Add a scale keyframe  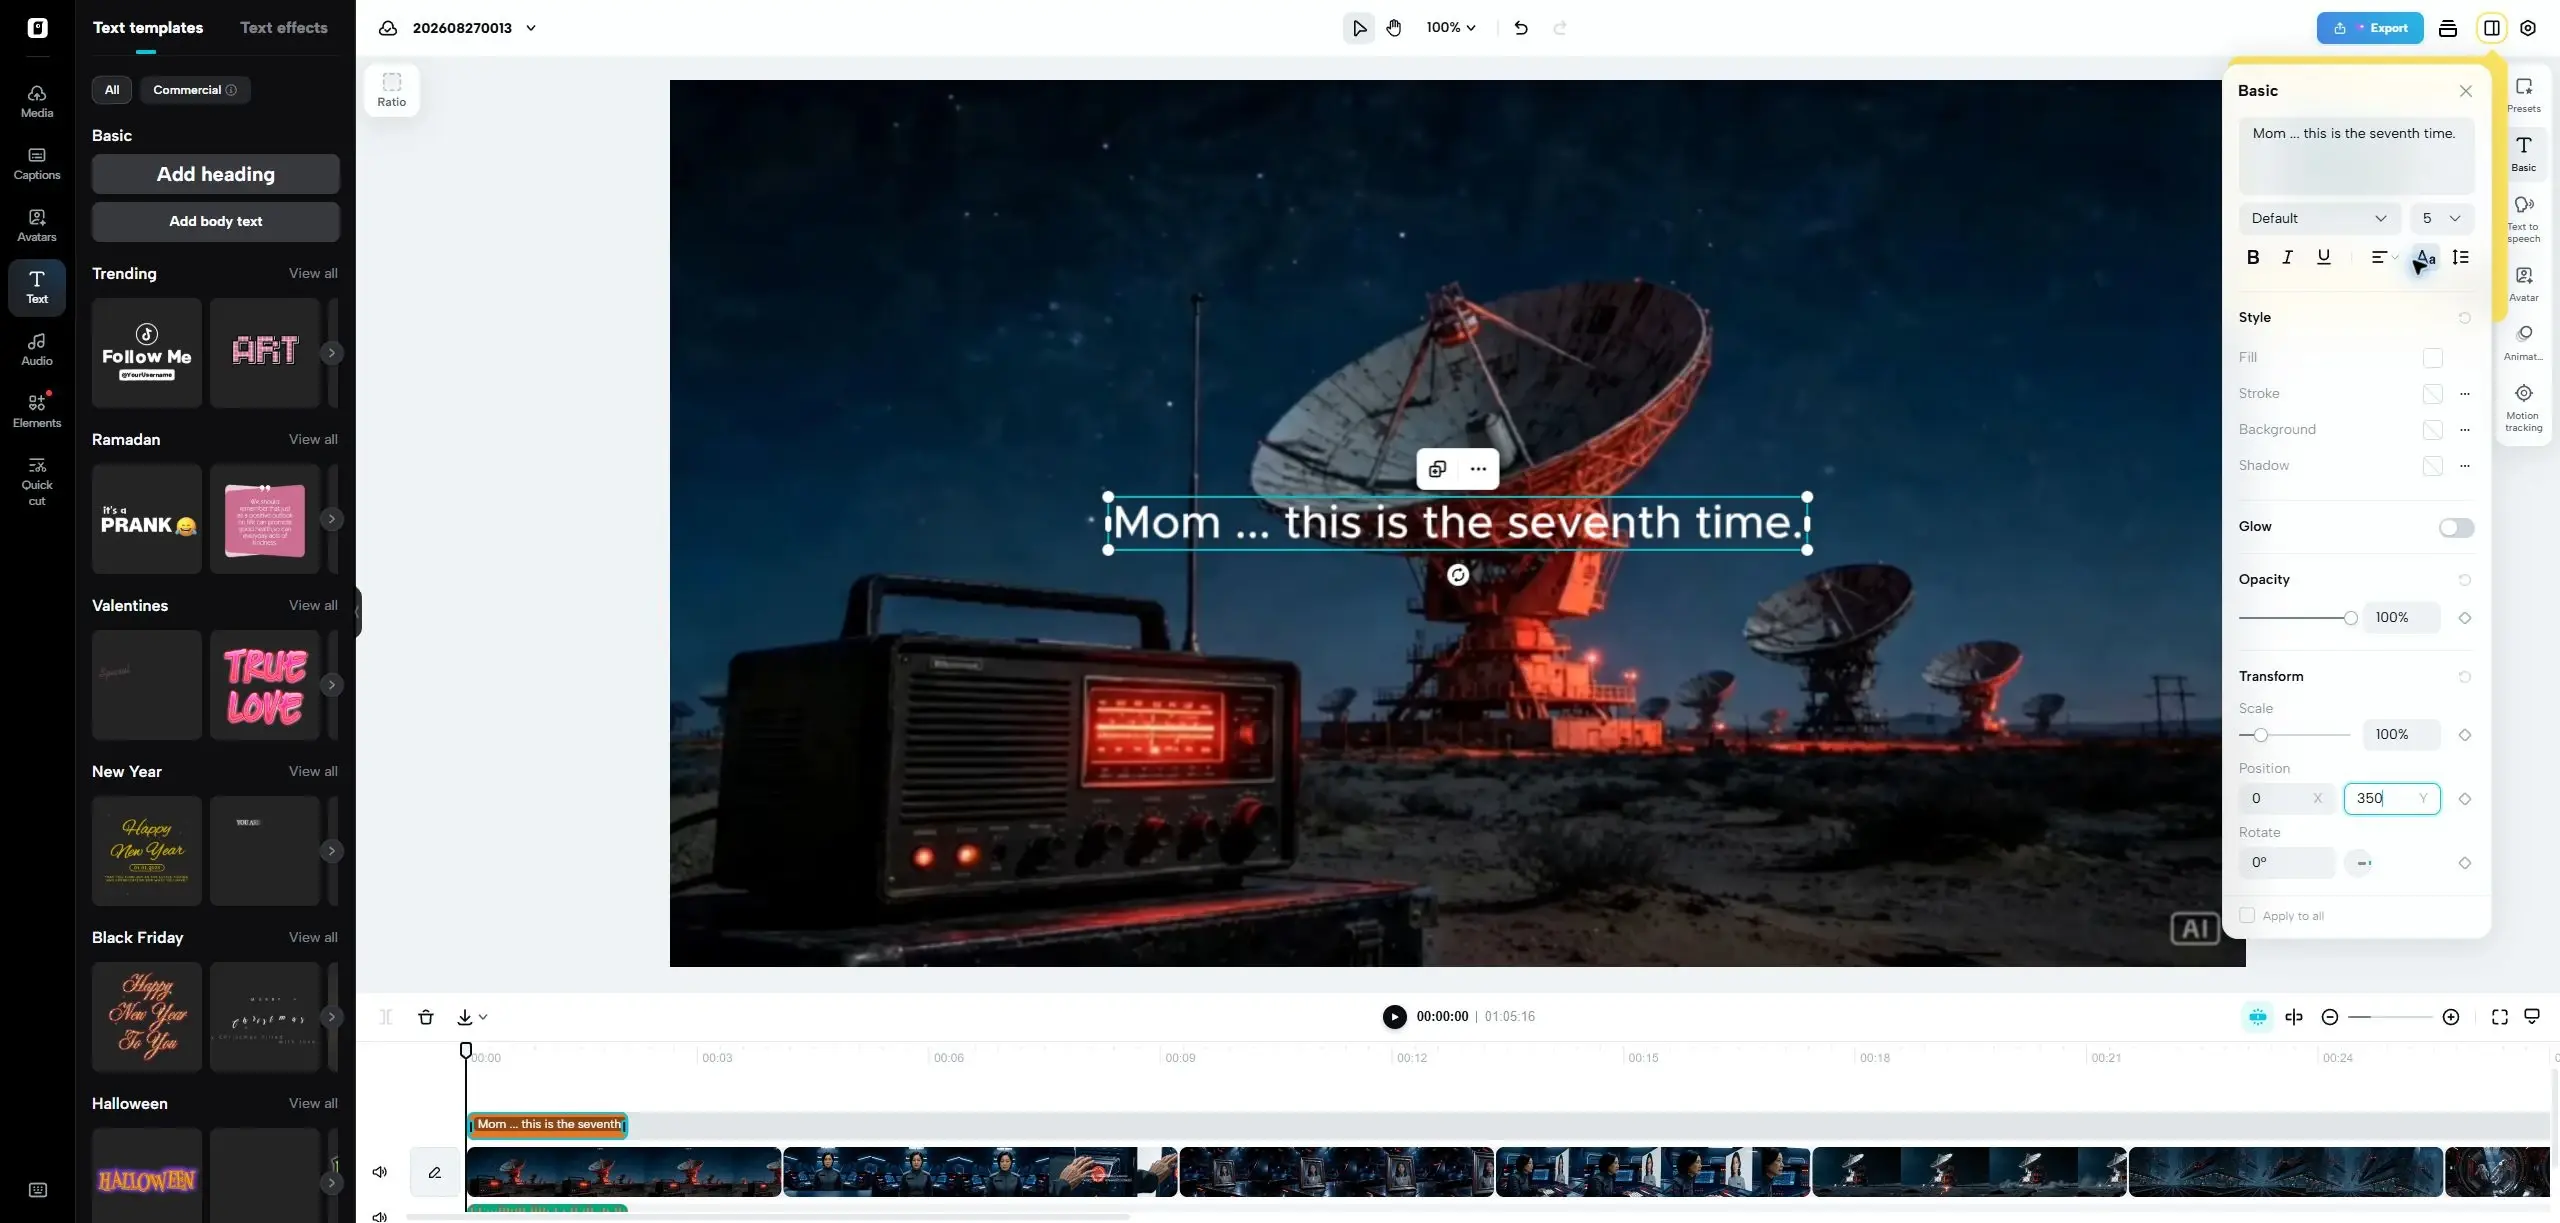click(x=2465, y=735)
